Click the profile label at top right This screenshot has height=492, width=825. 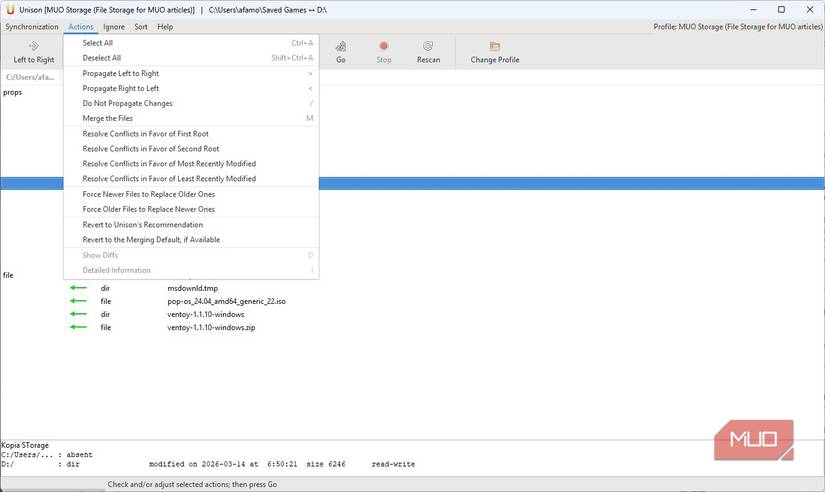tap(738, 27)
